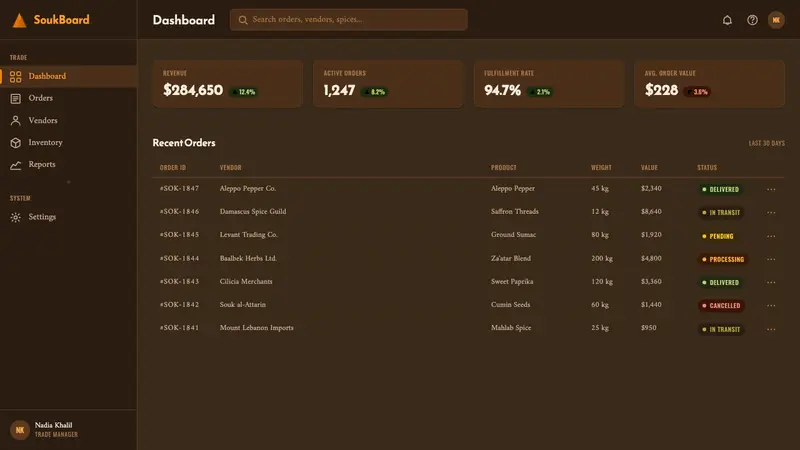
Task: Sort by Product column header
Action: [504, 167]
